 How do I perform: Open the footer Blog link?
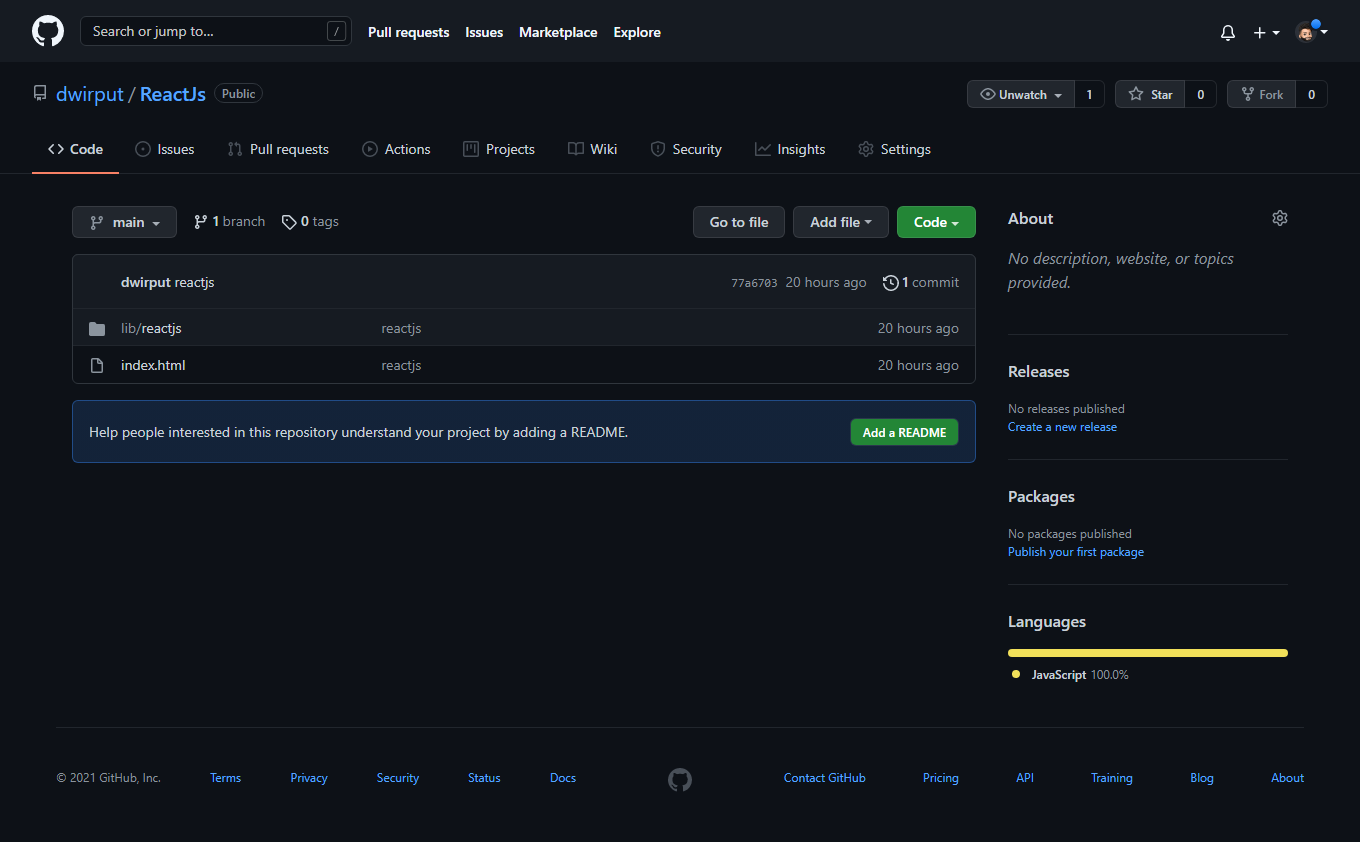(1202, 778)
